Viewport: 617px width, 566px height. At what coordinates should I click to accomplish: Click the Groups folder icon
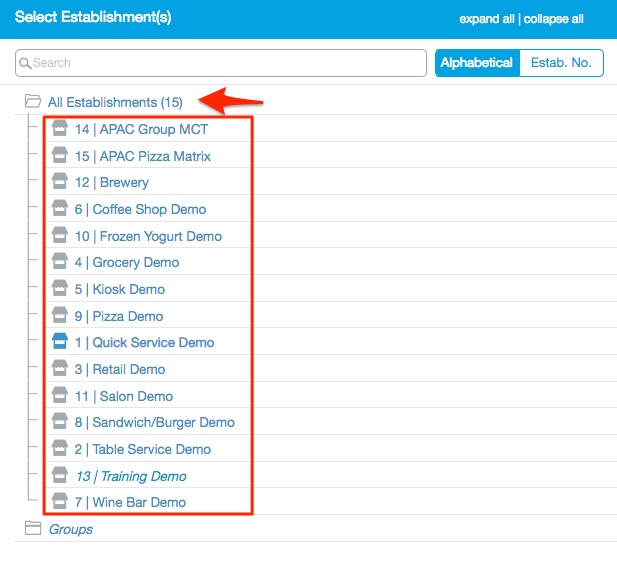coord(33,529)
